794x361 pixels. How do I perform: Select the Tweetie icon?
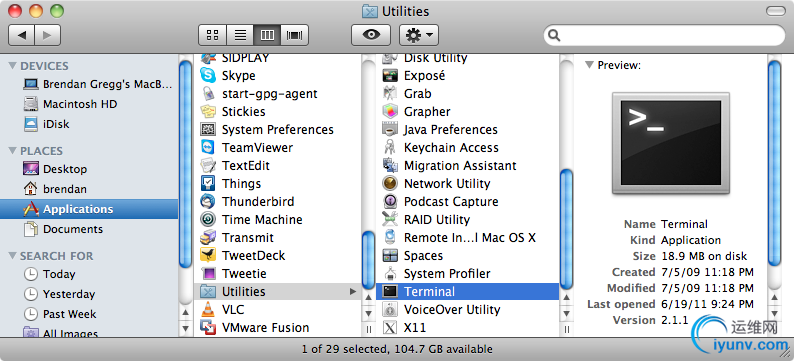coord(208,273)
